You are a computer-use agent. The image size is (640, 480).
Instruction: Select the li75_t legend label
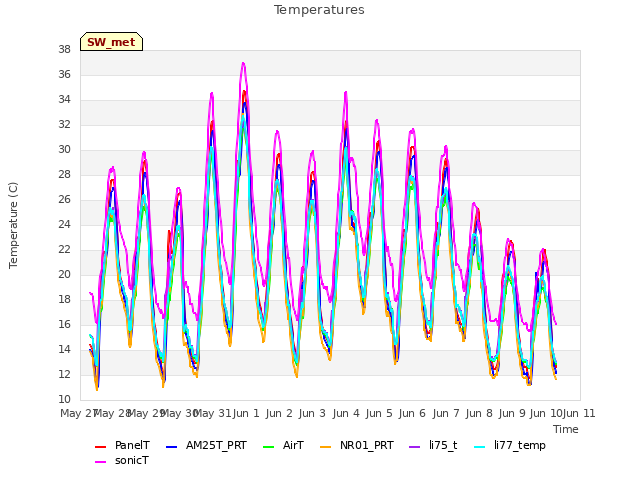tap(443, 445)
